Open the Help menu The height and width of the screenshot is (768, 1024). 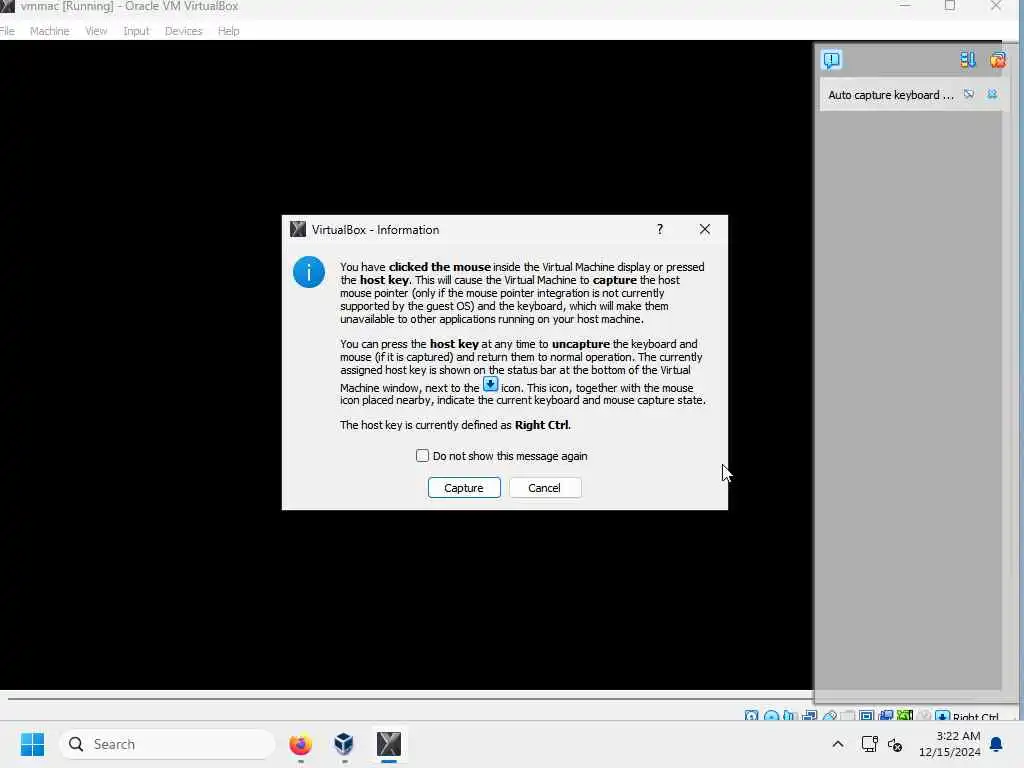tap(229, 31)
